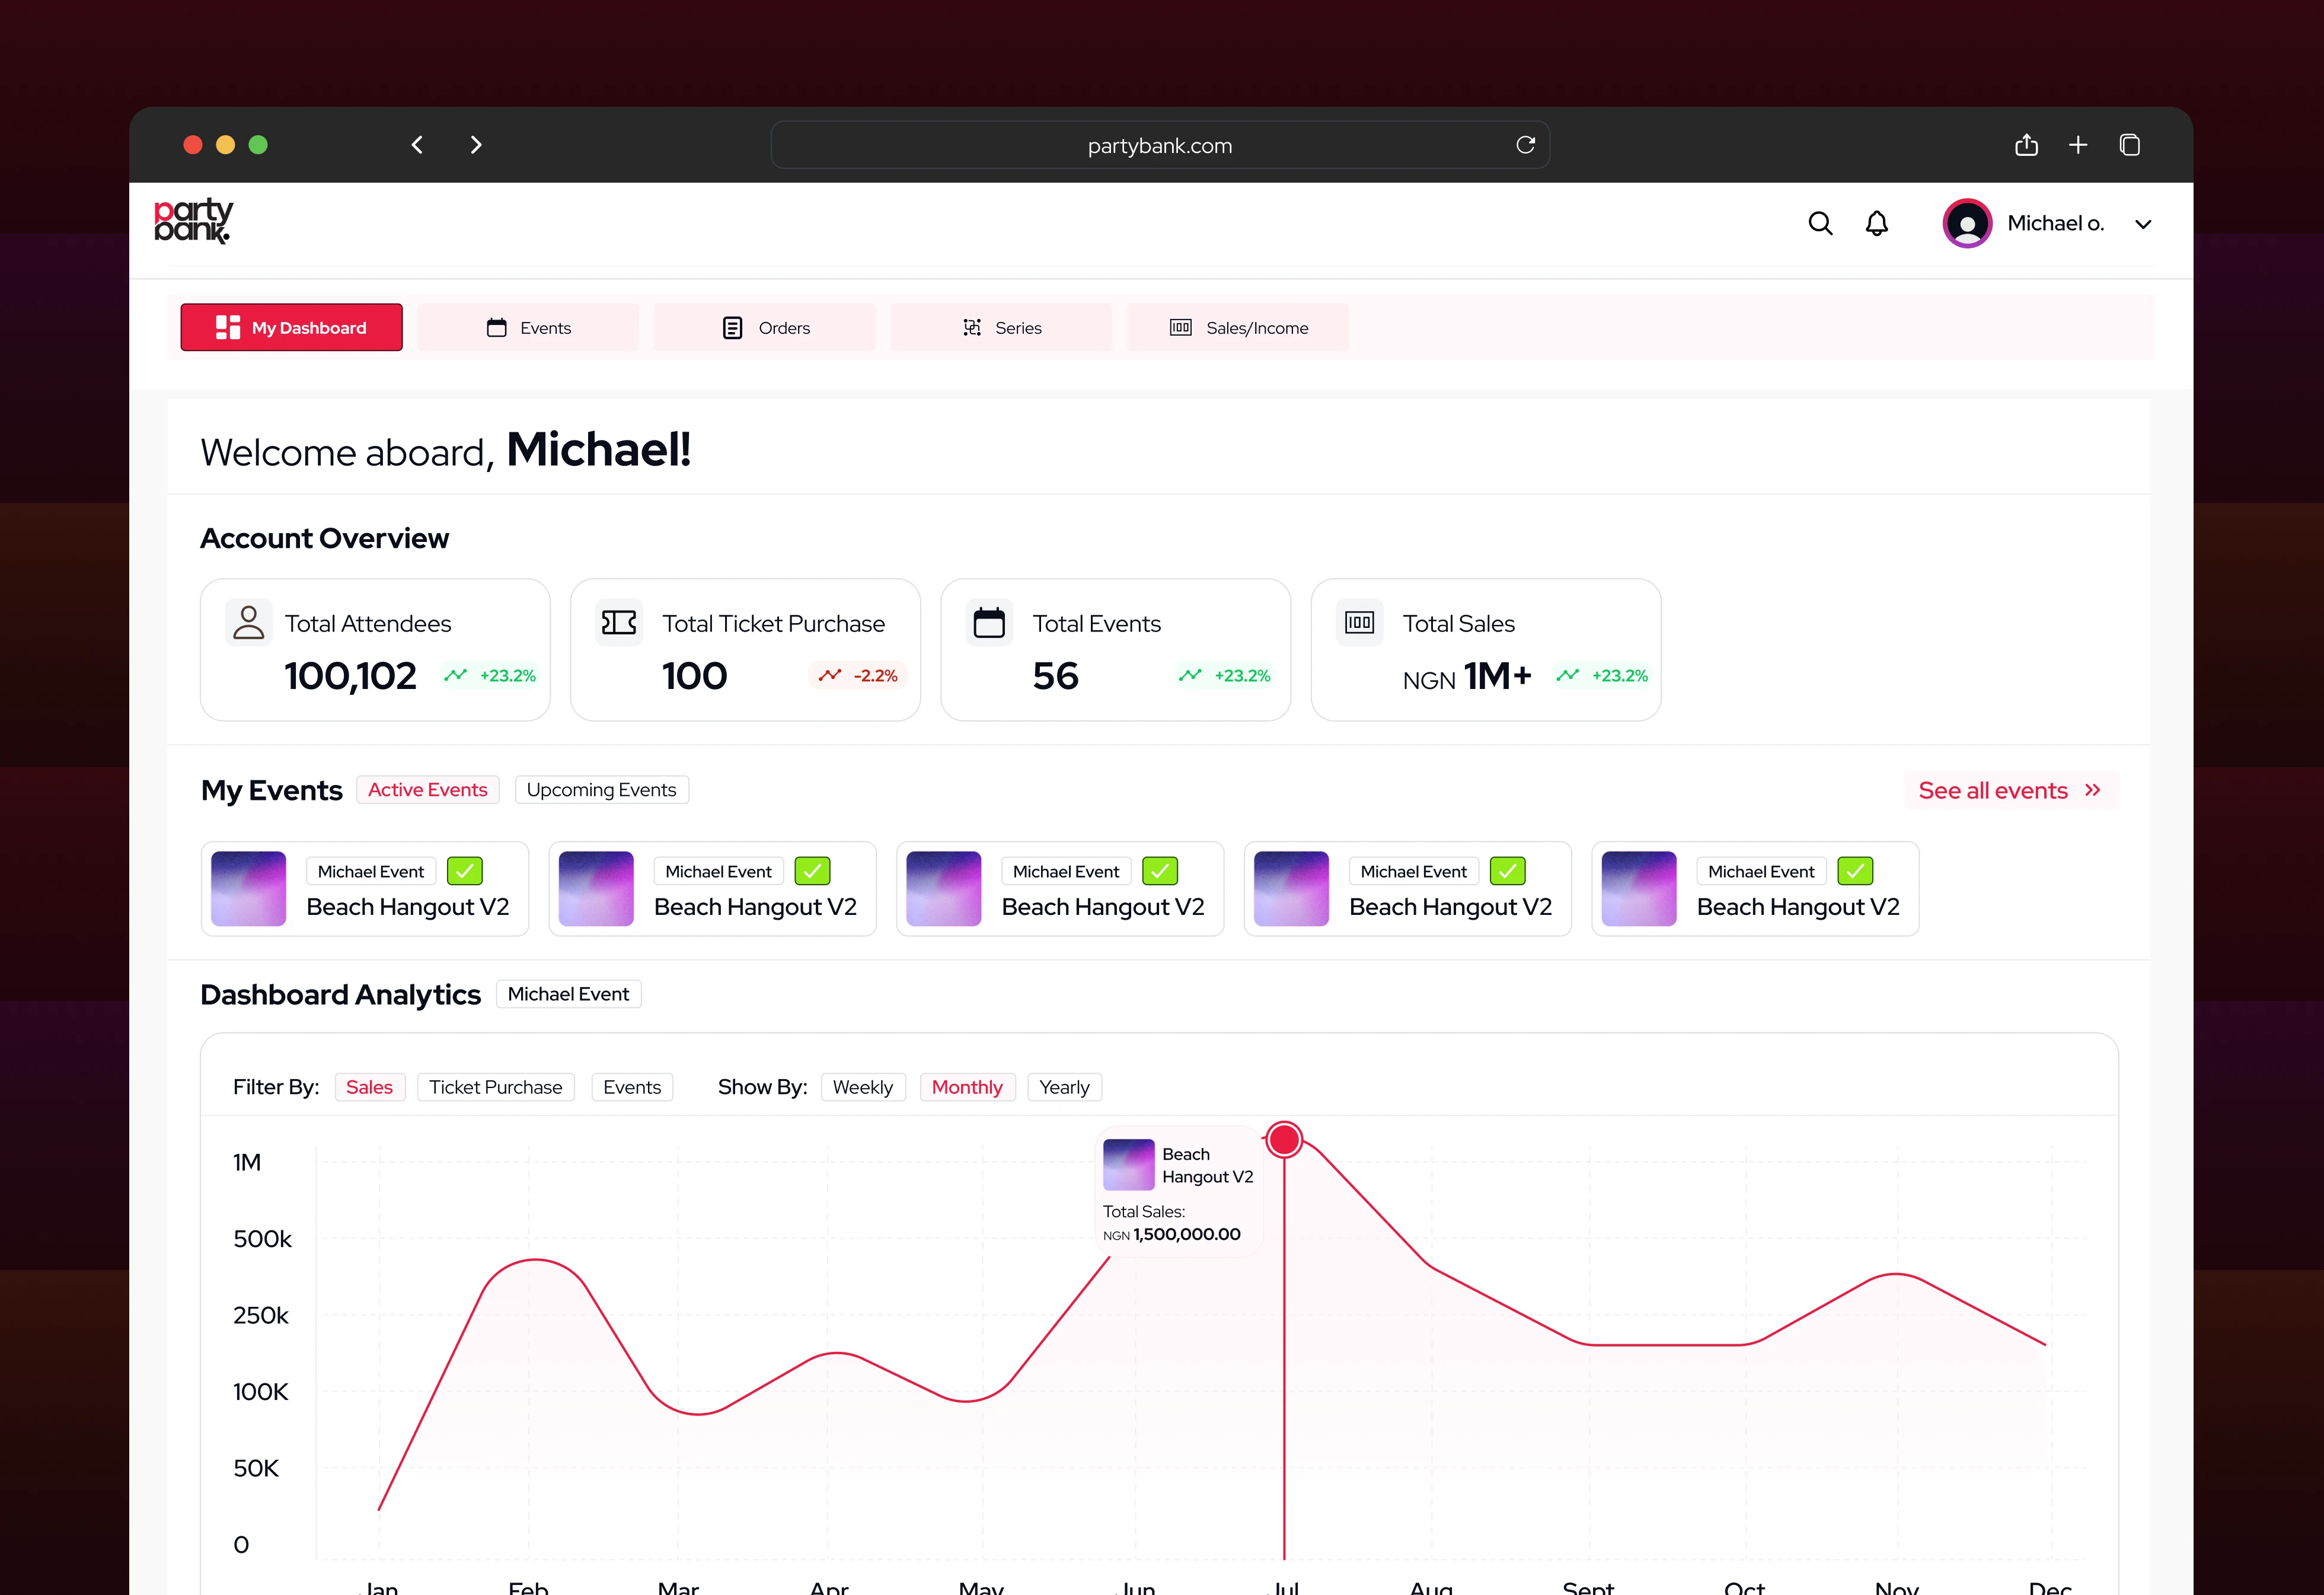The image size is (2324, 1595).
Task: Open notifications bell icon
Action: (1877, 223)
